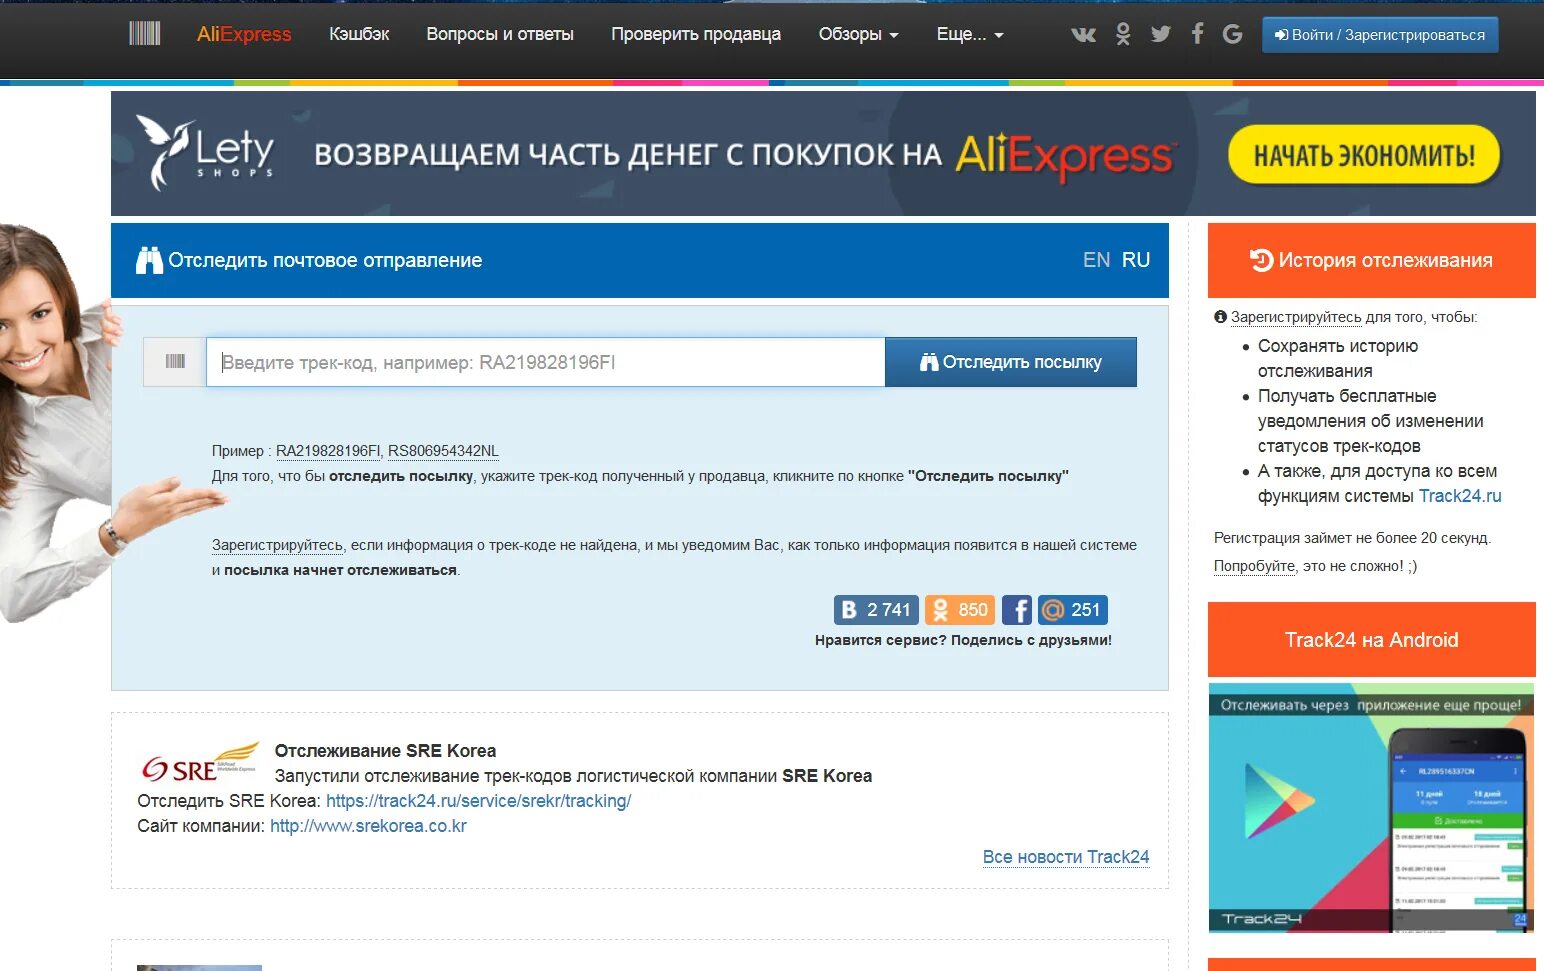The width and height of the screenshot is (1544, 971).
Task: Open Проверить продавца menu item
Action: pyautogui.click(x=696, y=34)
